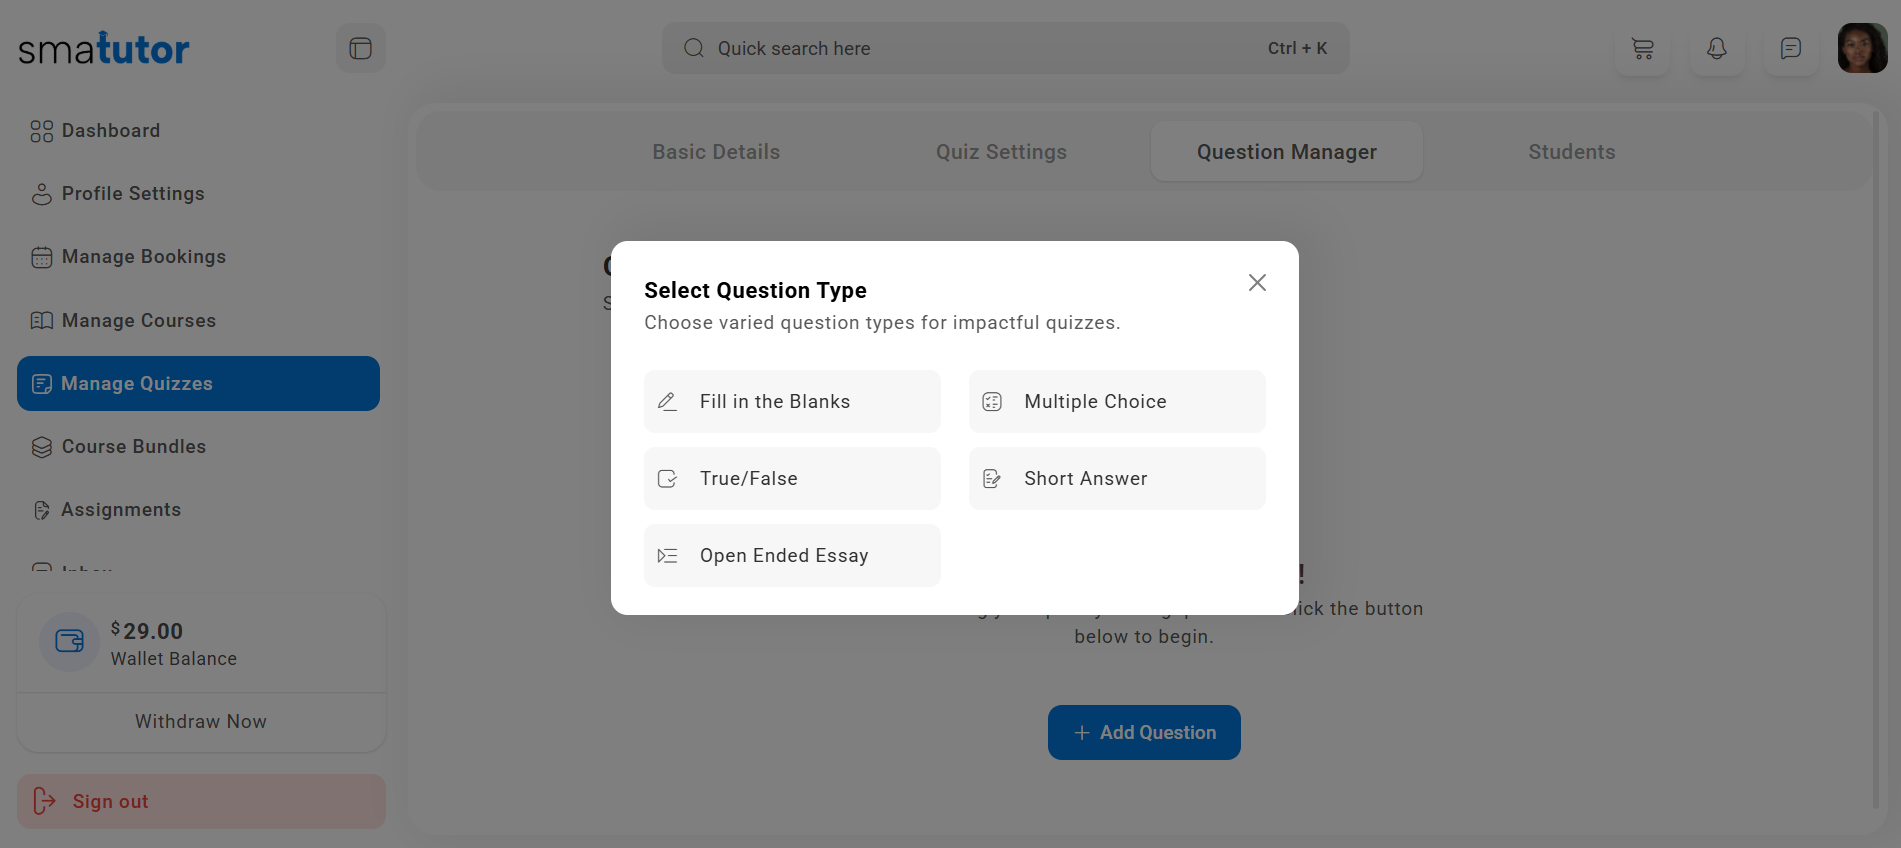Focus the Quick search here field

980,48
